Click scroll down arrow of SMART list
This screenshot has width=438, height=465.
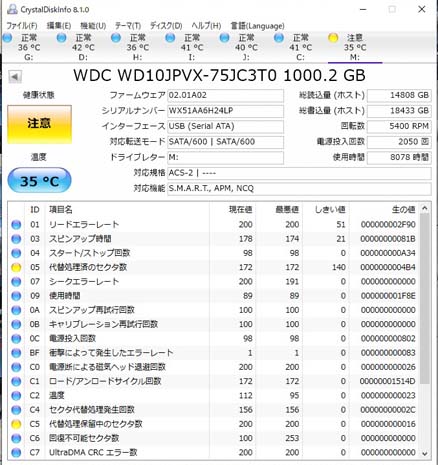click(x=425, y=453)
